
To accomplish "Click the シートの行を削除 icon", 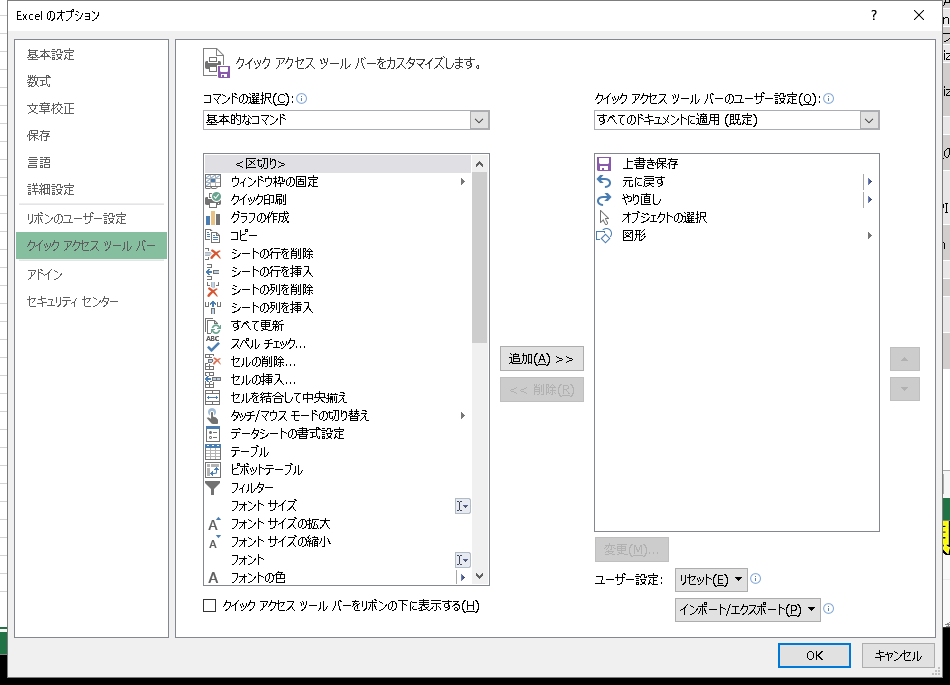I will (213, 253).
